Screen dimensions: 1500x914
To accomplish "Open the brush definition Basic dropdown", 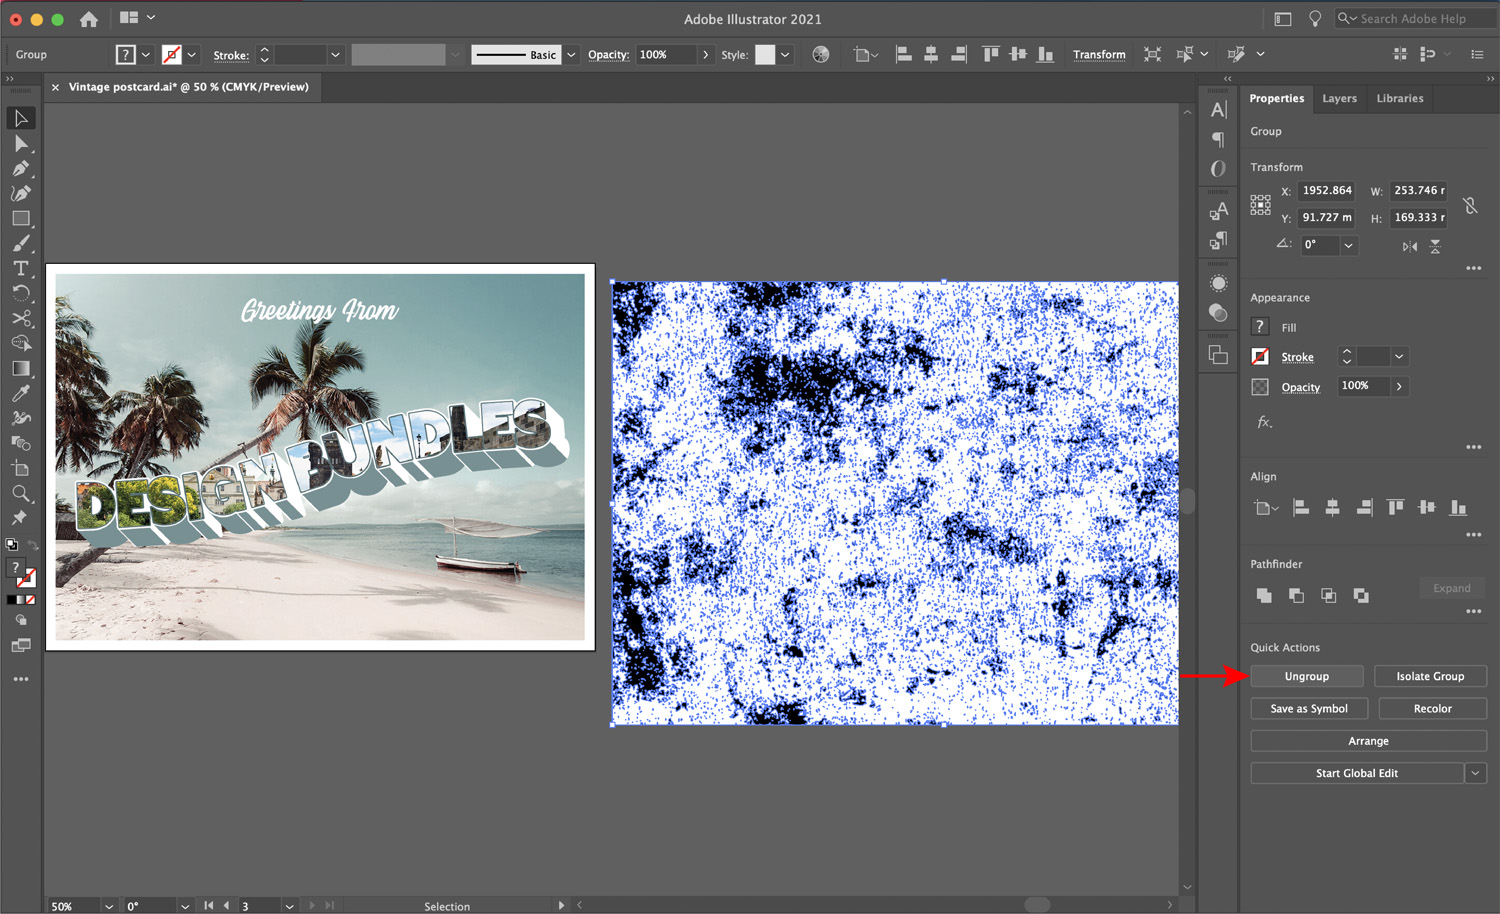I will [571, 55].
